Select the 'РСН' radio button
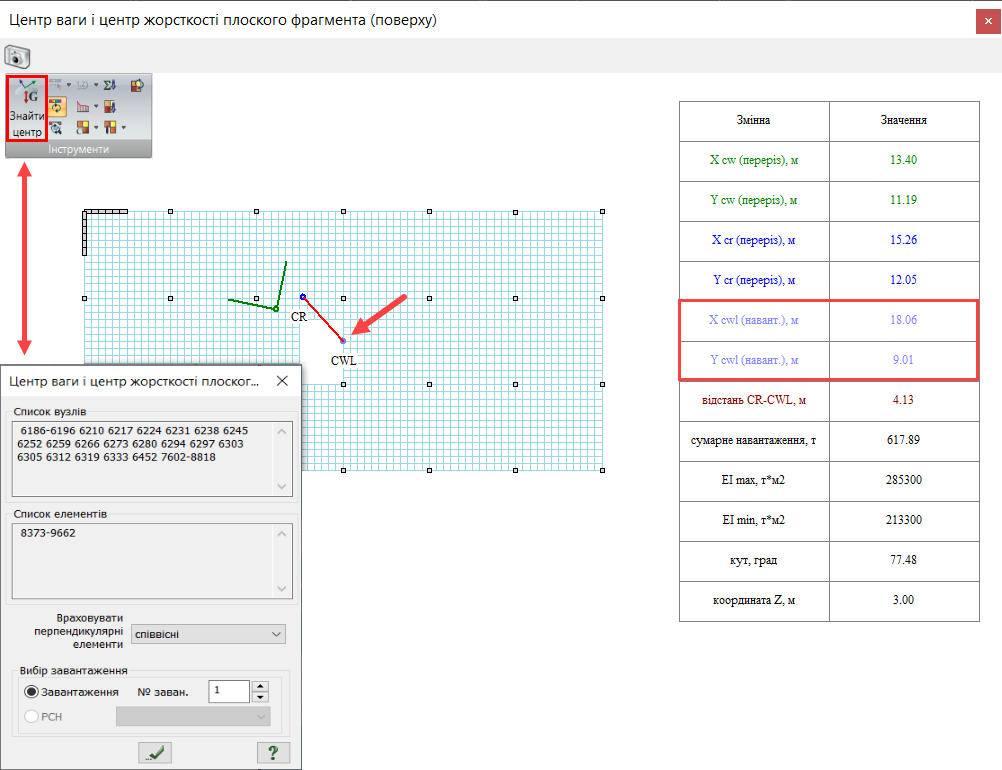1002x770 pixels. click(x=31, y=716)
